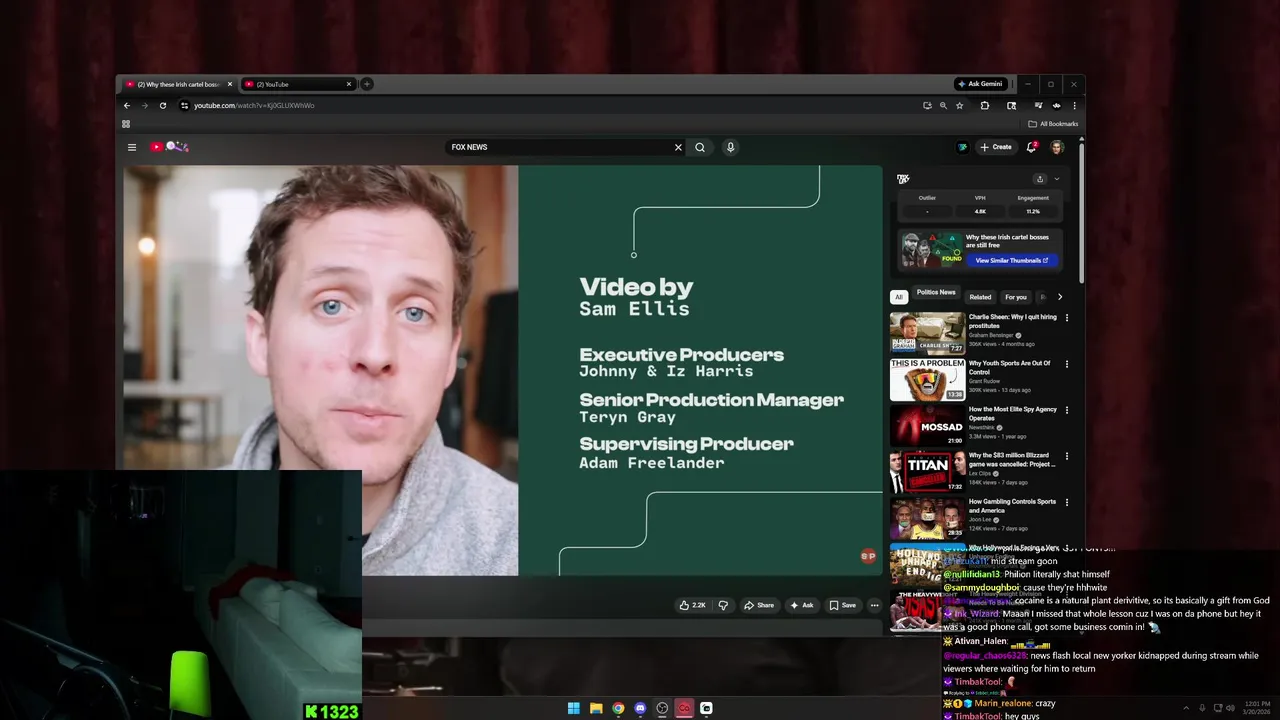This screenshot has width=1280, height=720.
Task: Open the YouTube hamburger guide menu
Action: coord(131,147)
